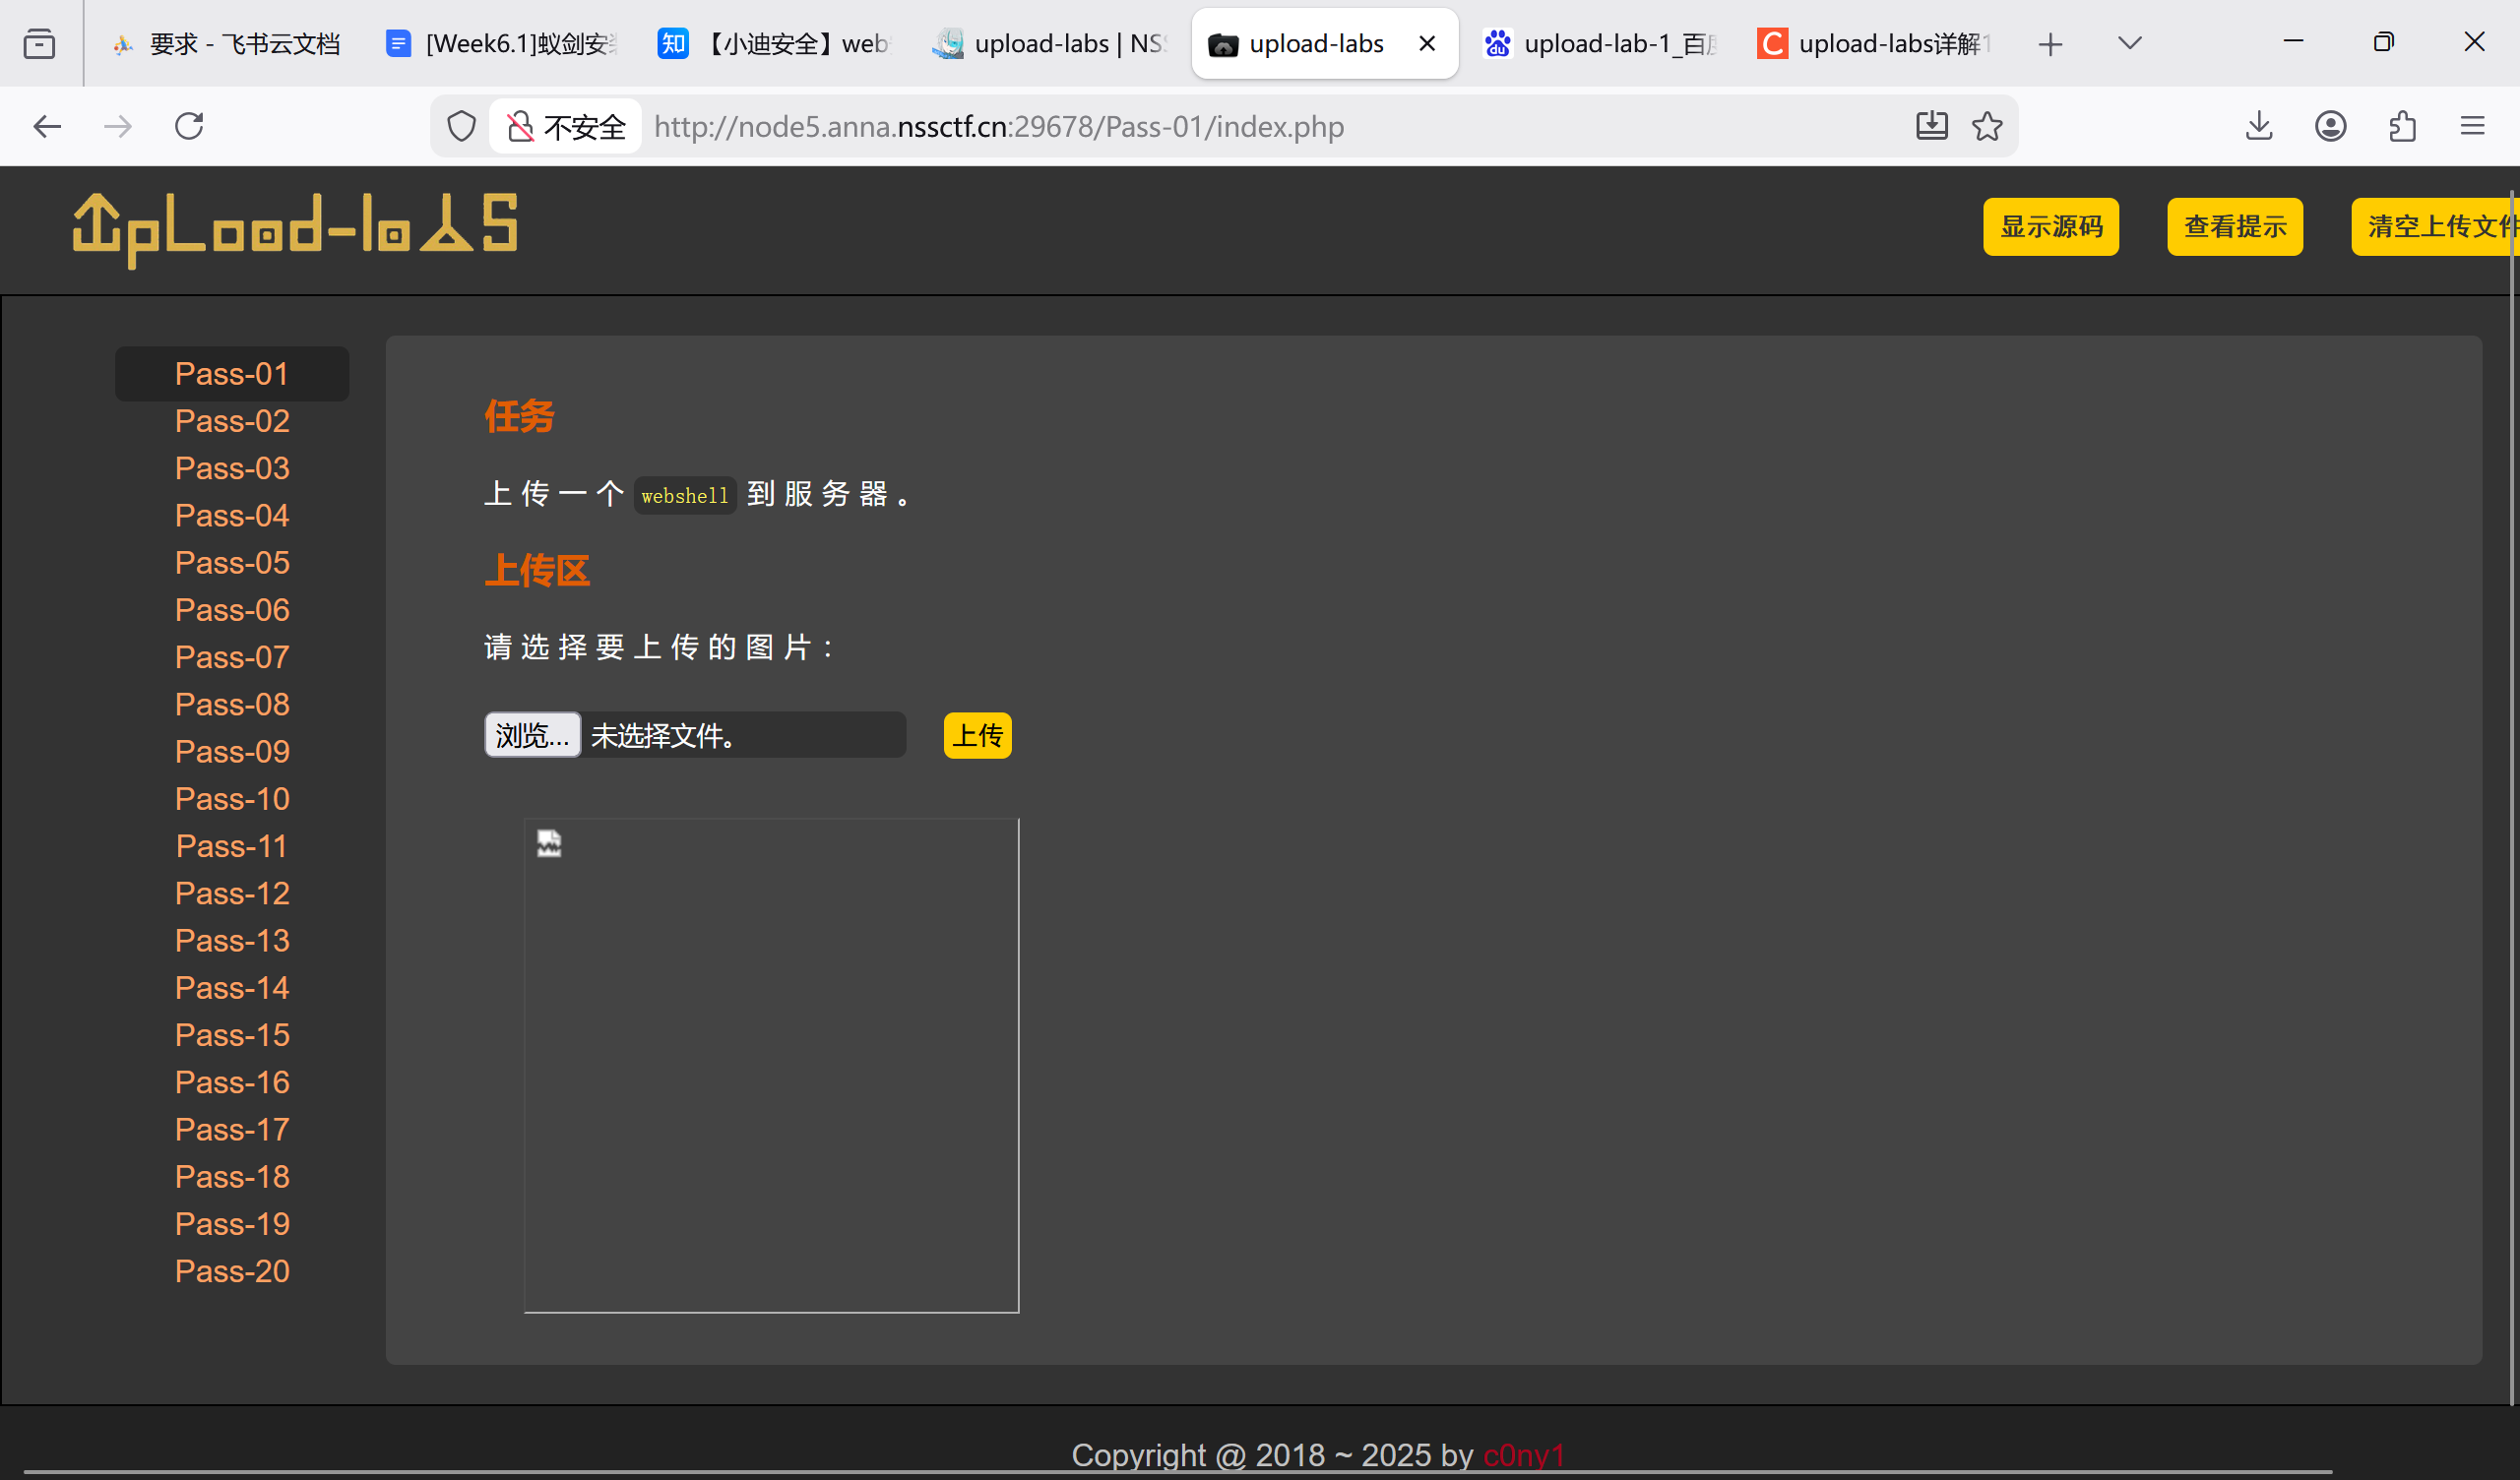Screen dimensions: 2520x1480
Task: Click the reload page icon
Action: click(189, 126)
